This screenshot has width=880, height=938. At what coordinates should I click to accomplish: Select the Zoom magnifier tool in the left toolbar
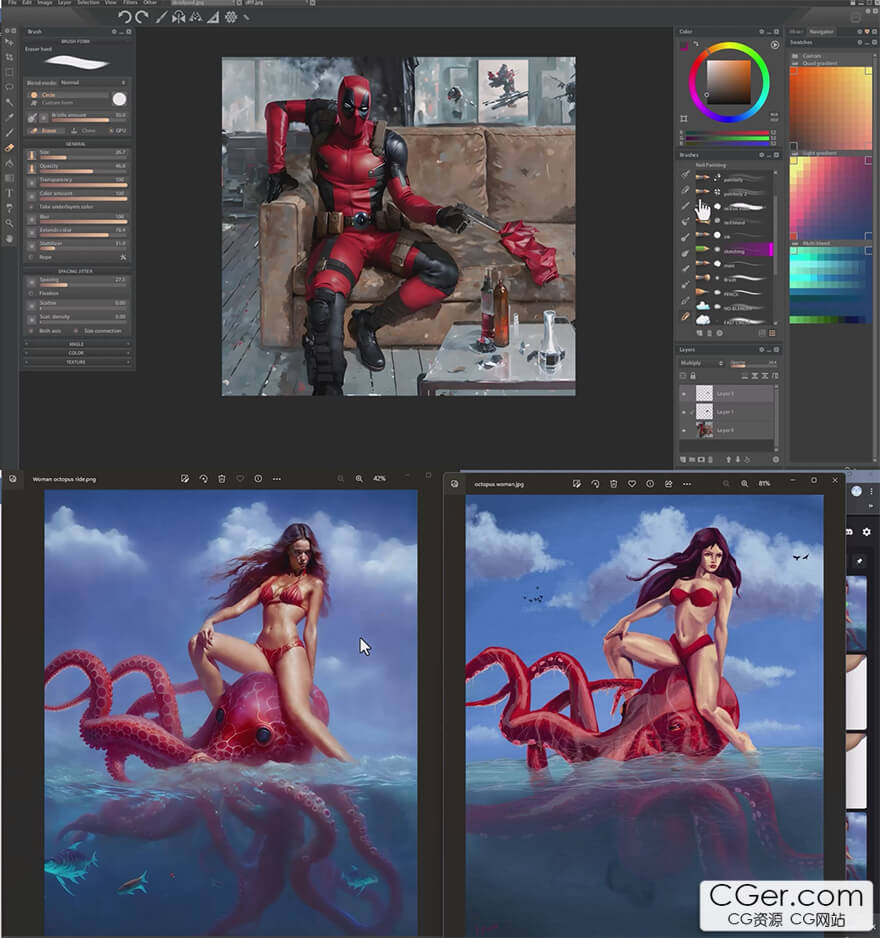(x=9, y=223)
